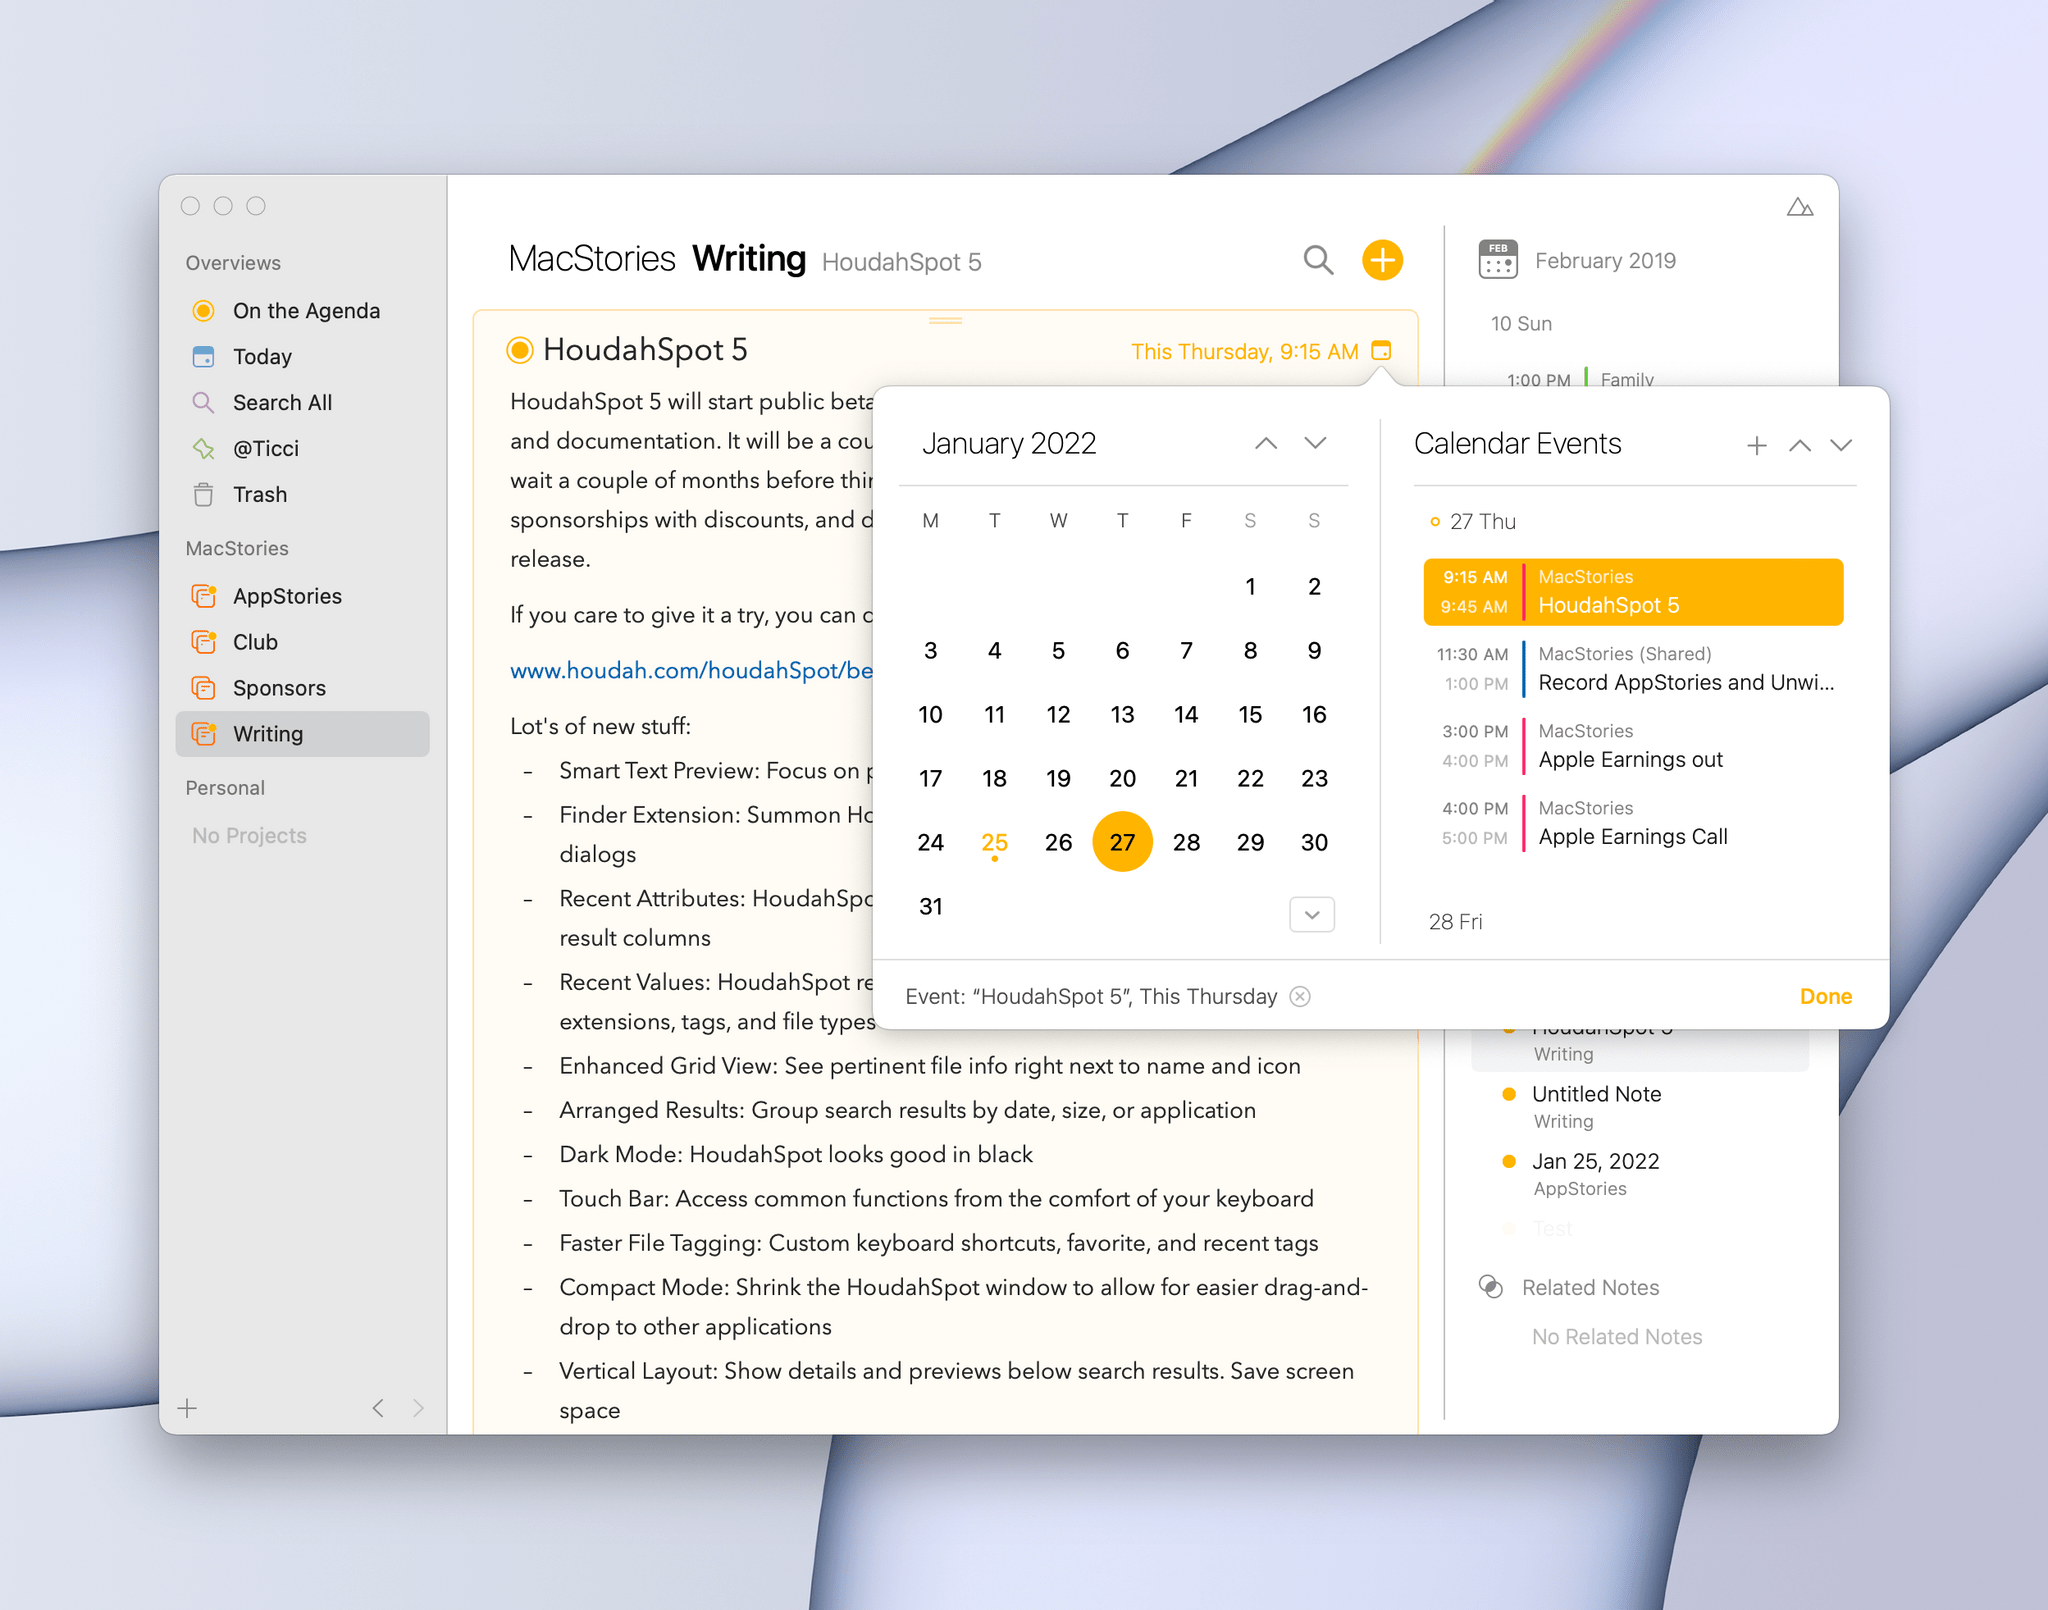Screen dimensions: 2048x1610
Task: Toggle the HoudahSpot 5 note agenda circle
Action: (x=519, y=350)
